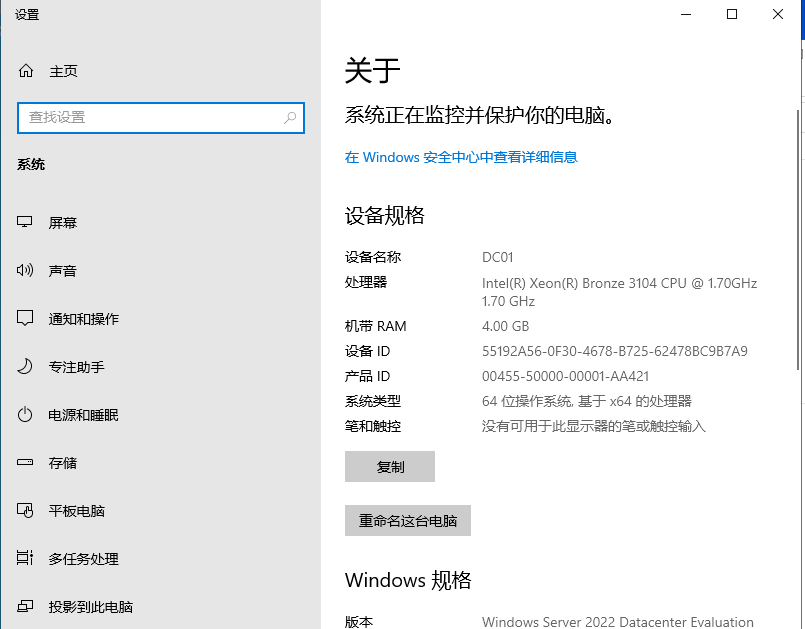The height and width of the screenshot is (629, 805).
Task: Click the home icon beside 主页
Action: click(26, 71)
